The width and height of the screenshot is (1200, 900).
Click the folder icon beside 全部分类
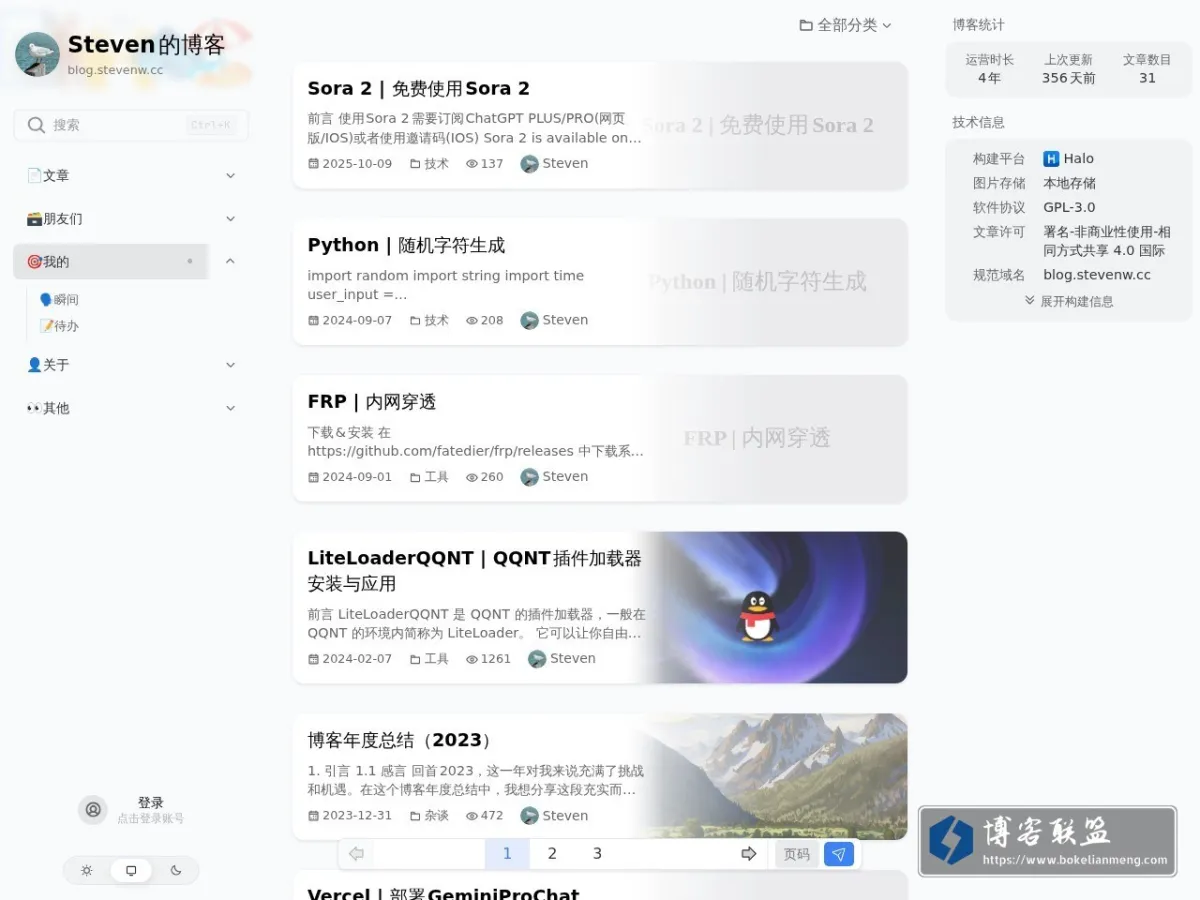point(806,25)
